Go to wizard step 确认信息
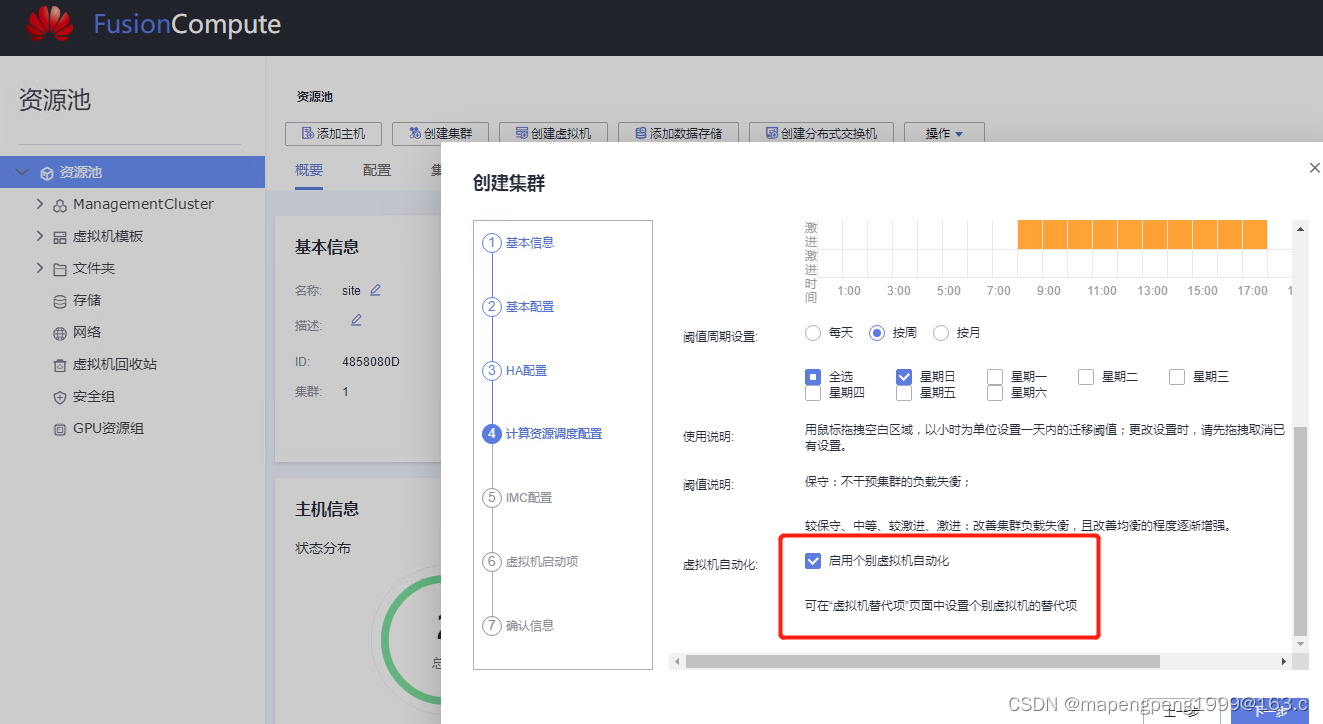The width and height of the screenshot is (1323, 724). pos(518,626)
